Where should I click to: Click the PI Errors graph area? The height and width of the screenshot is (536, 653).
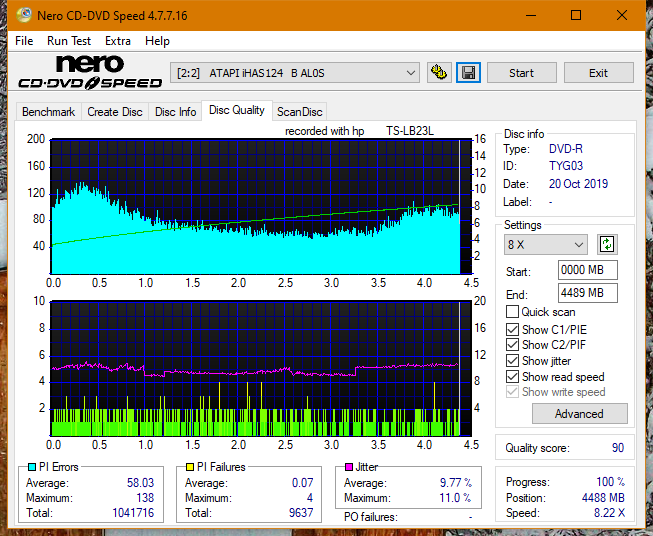click(261, 207)
